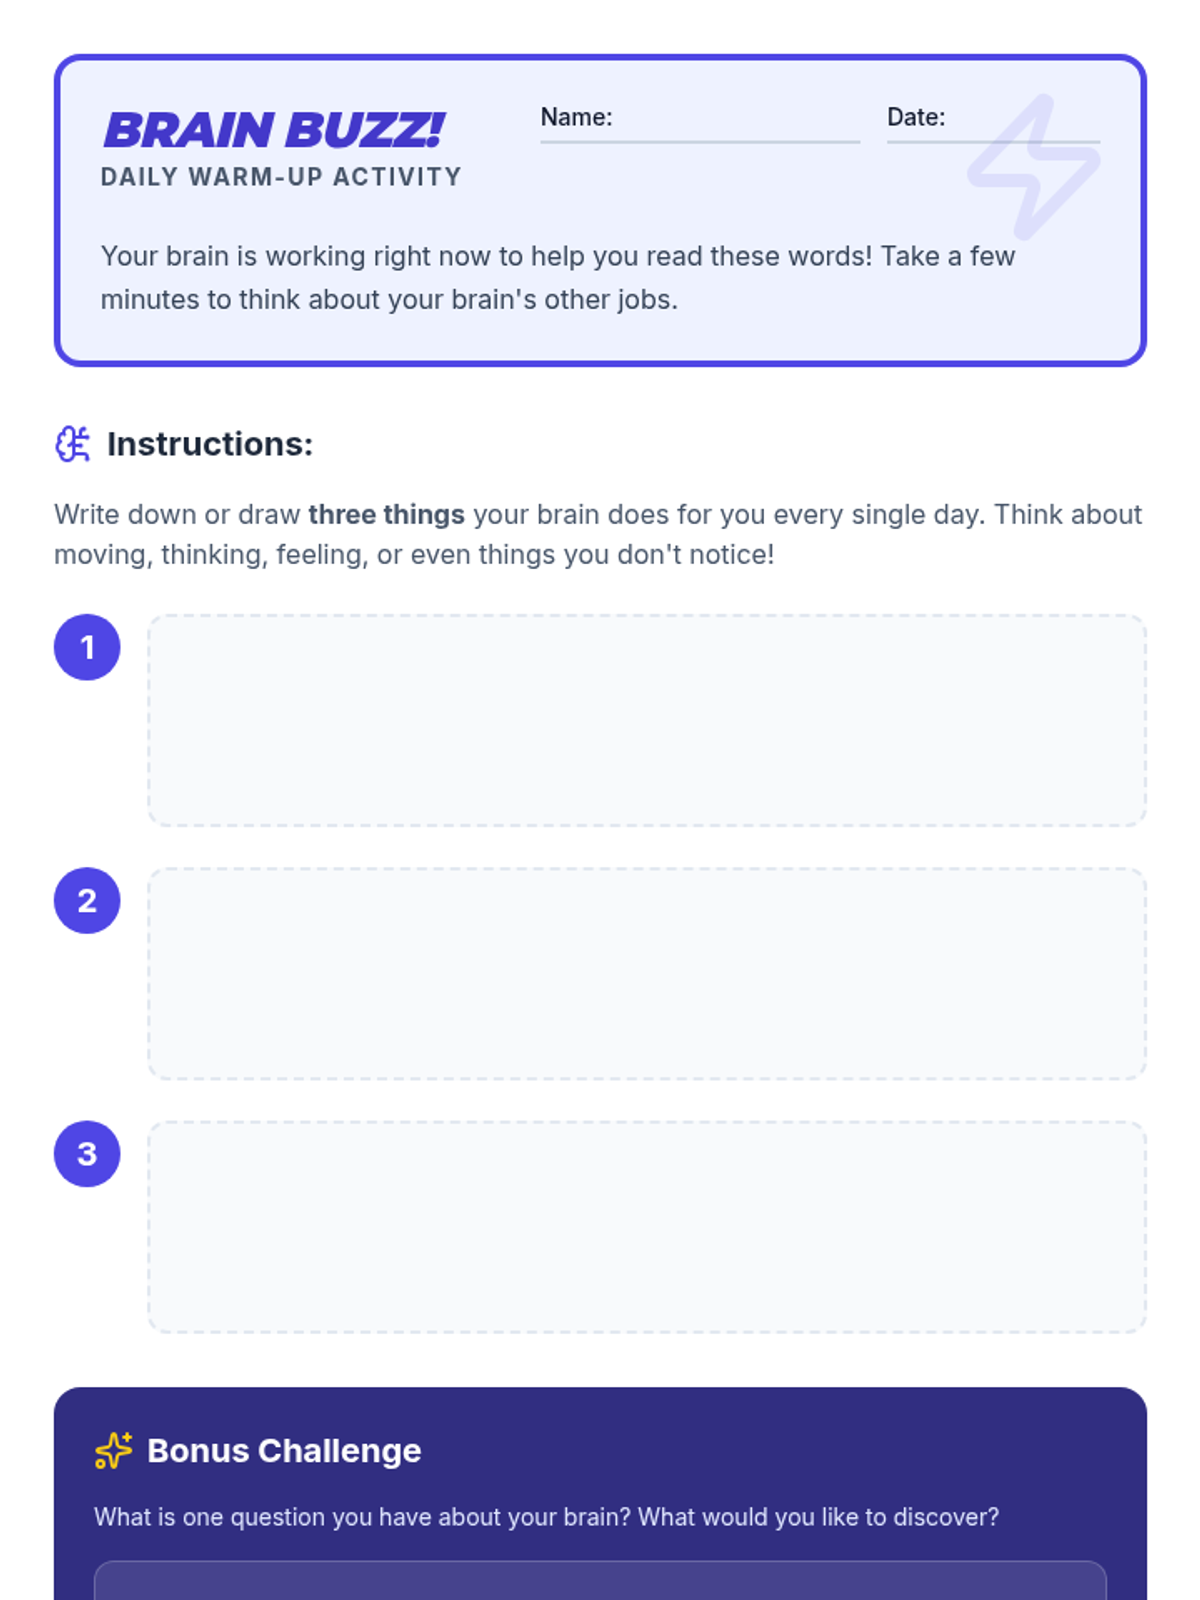Image resolution: width=1200 pixels, height=1600 pixels.
Task: Click the Bonus Challenge heading
Action: [284, 1450]
